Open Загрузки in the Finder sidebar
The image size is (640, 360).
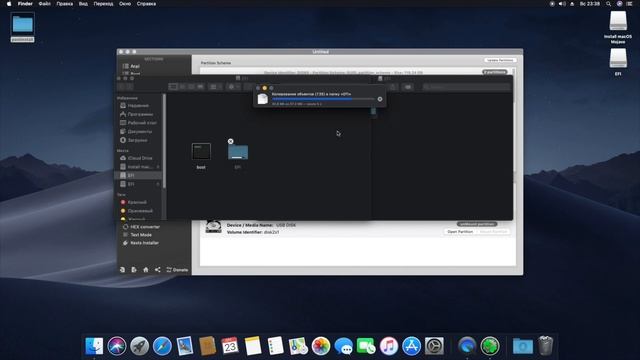click(134, 140)
